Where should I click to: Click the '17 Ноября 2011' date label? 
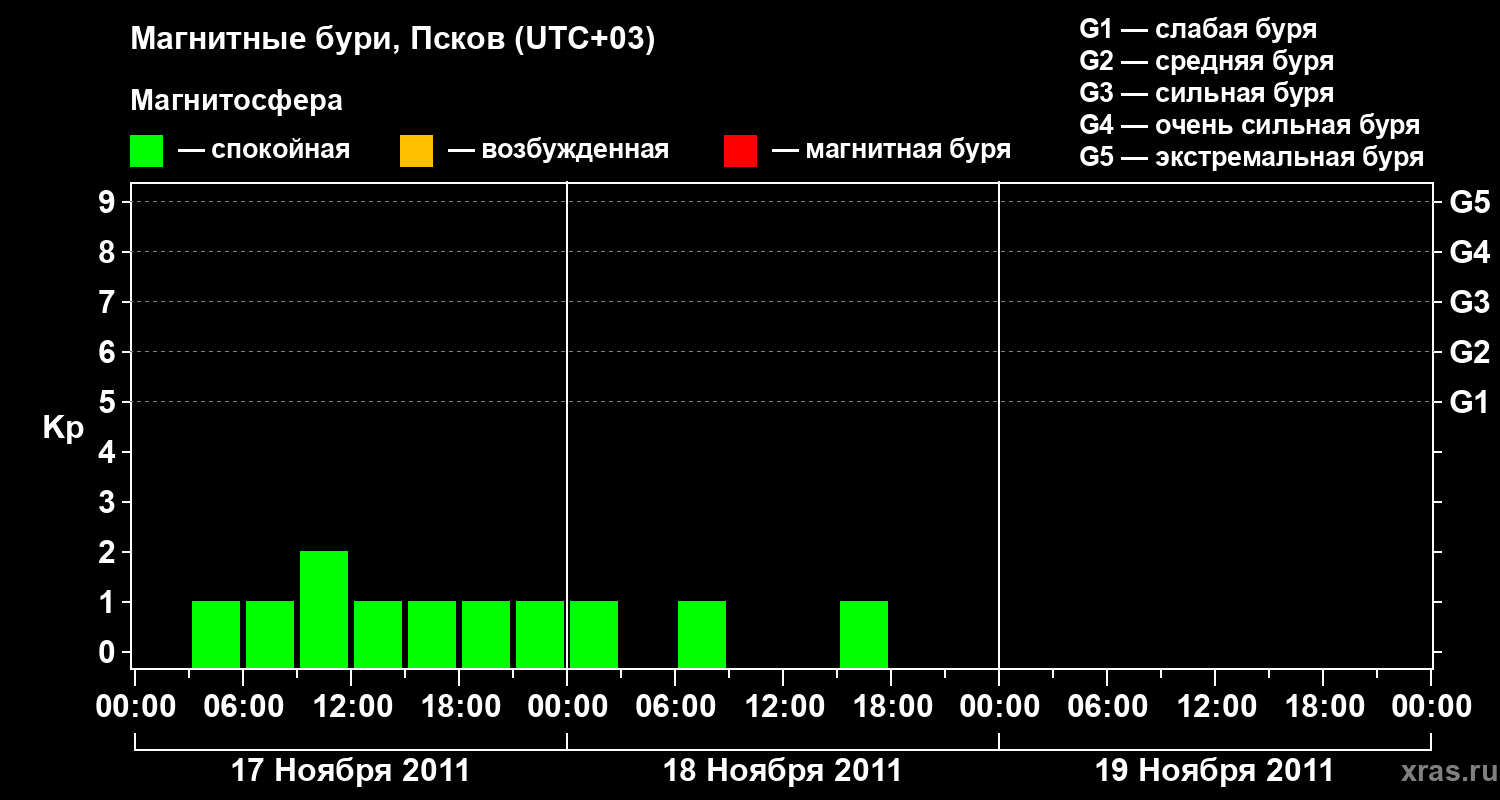tap(351, 771)
